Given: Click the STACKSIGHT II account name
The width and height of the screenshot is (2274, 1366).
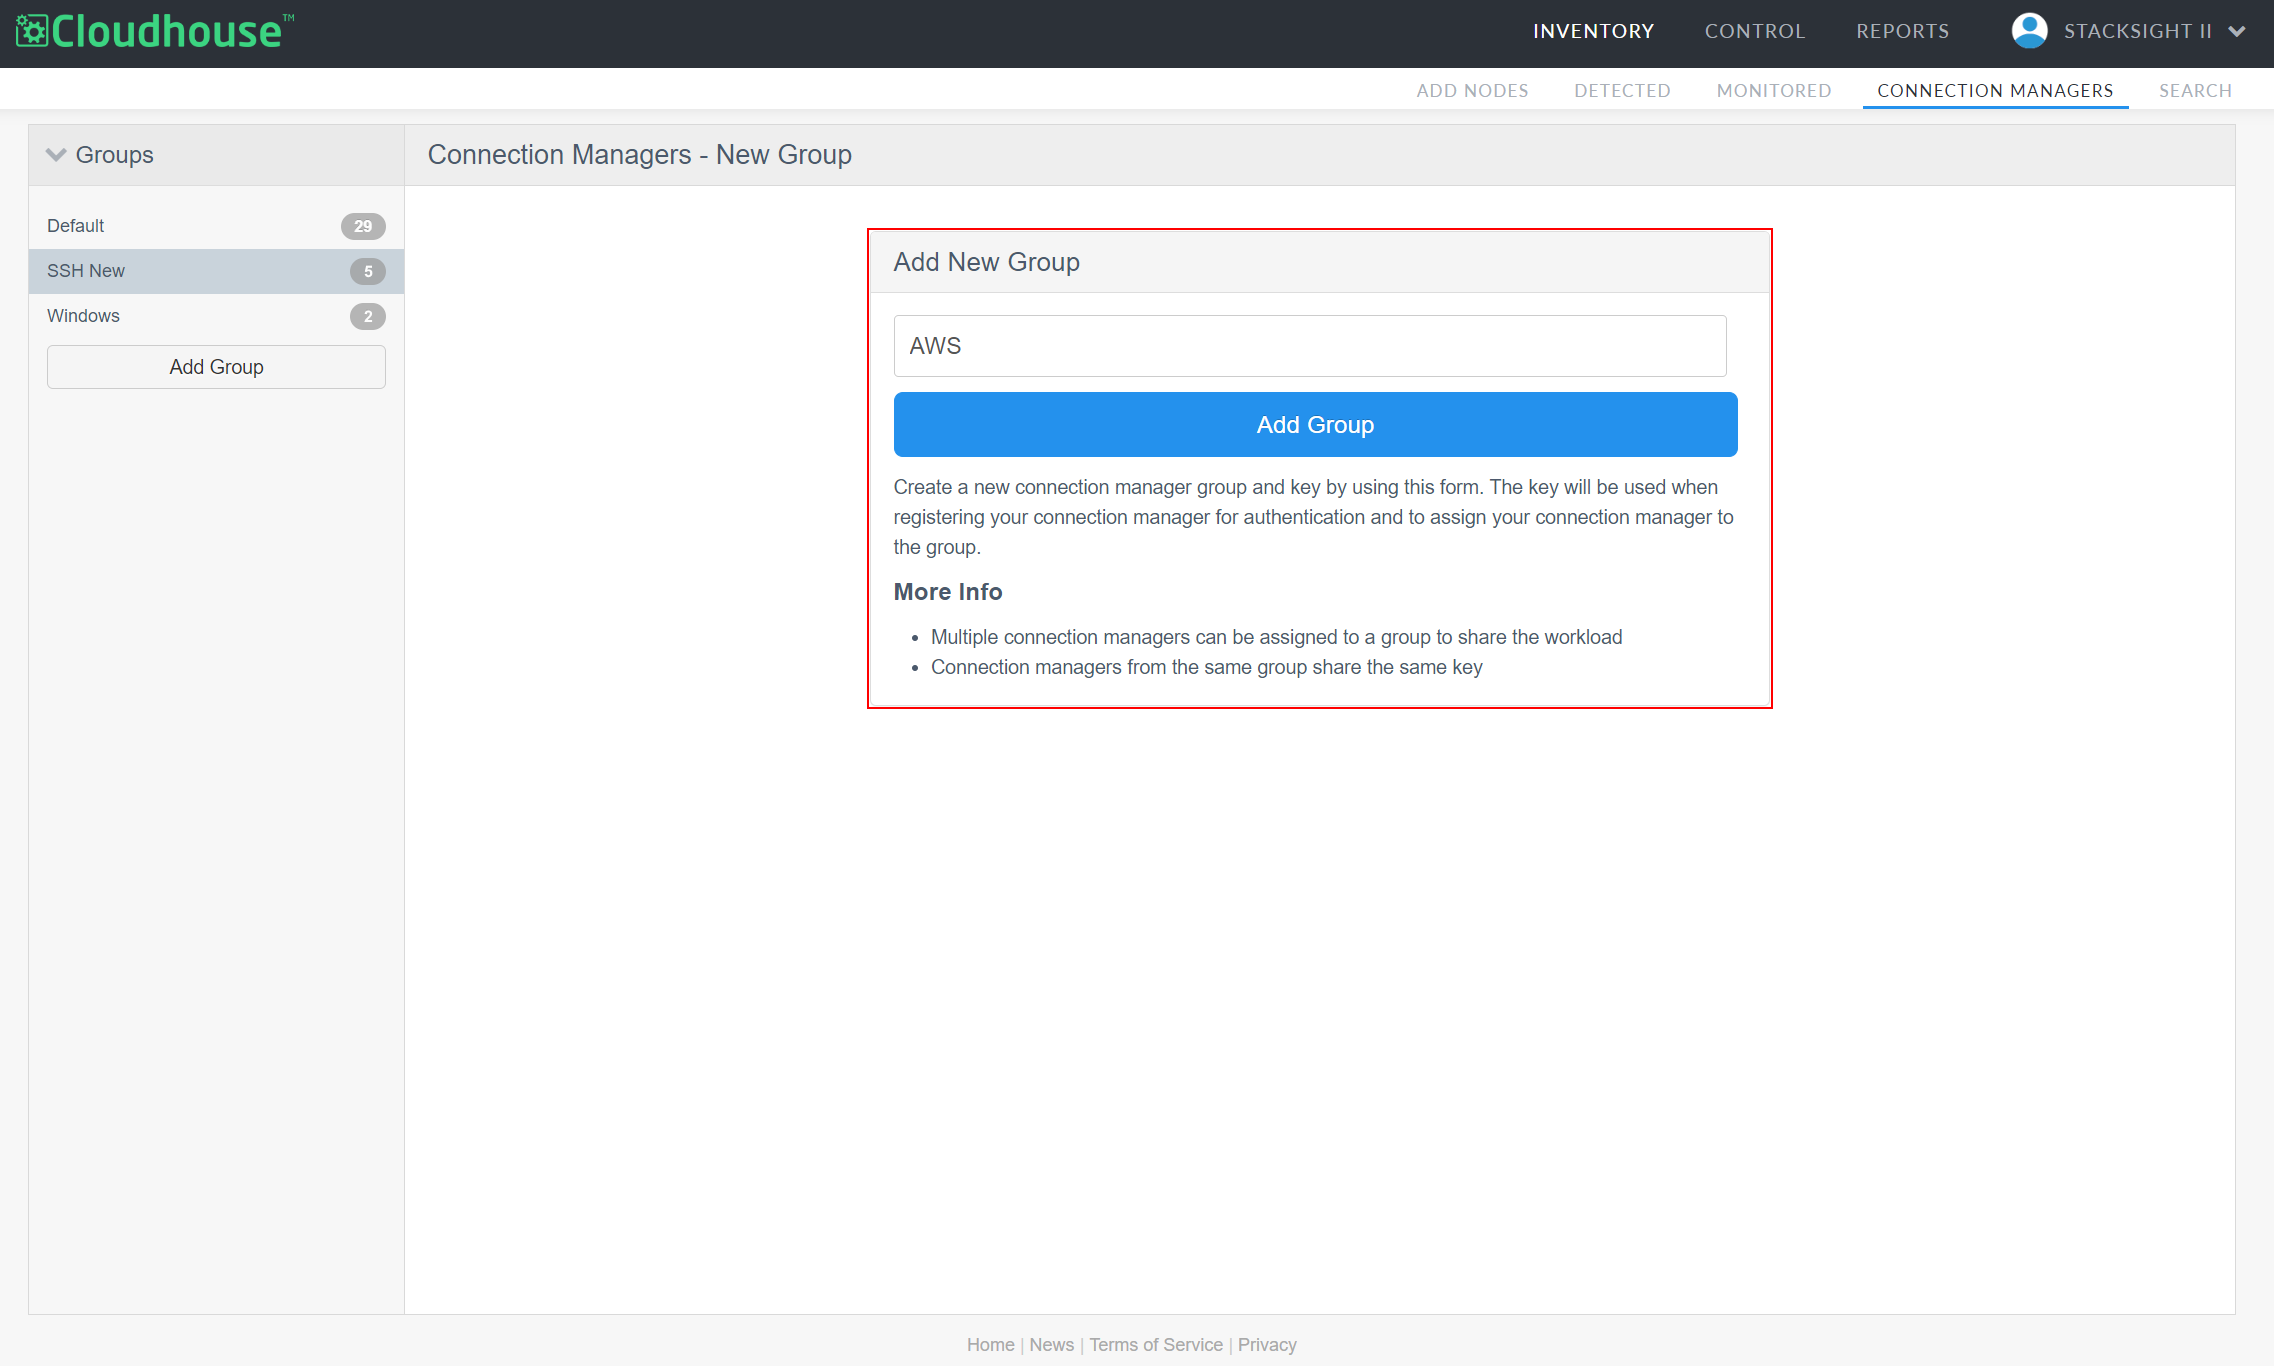Looking at the screenshot, I should click(x=2137, y=31).
